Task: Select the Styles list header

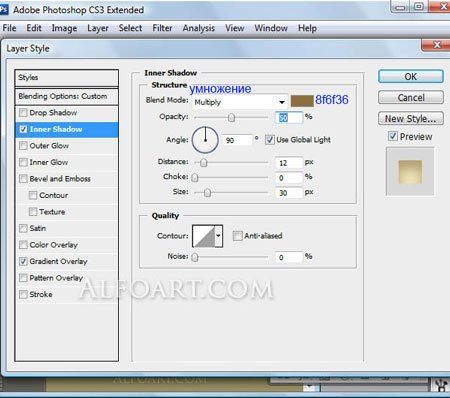Action: [x=67, y=78]
